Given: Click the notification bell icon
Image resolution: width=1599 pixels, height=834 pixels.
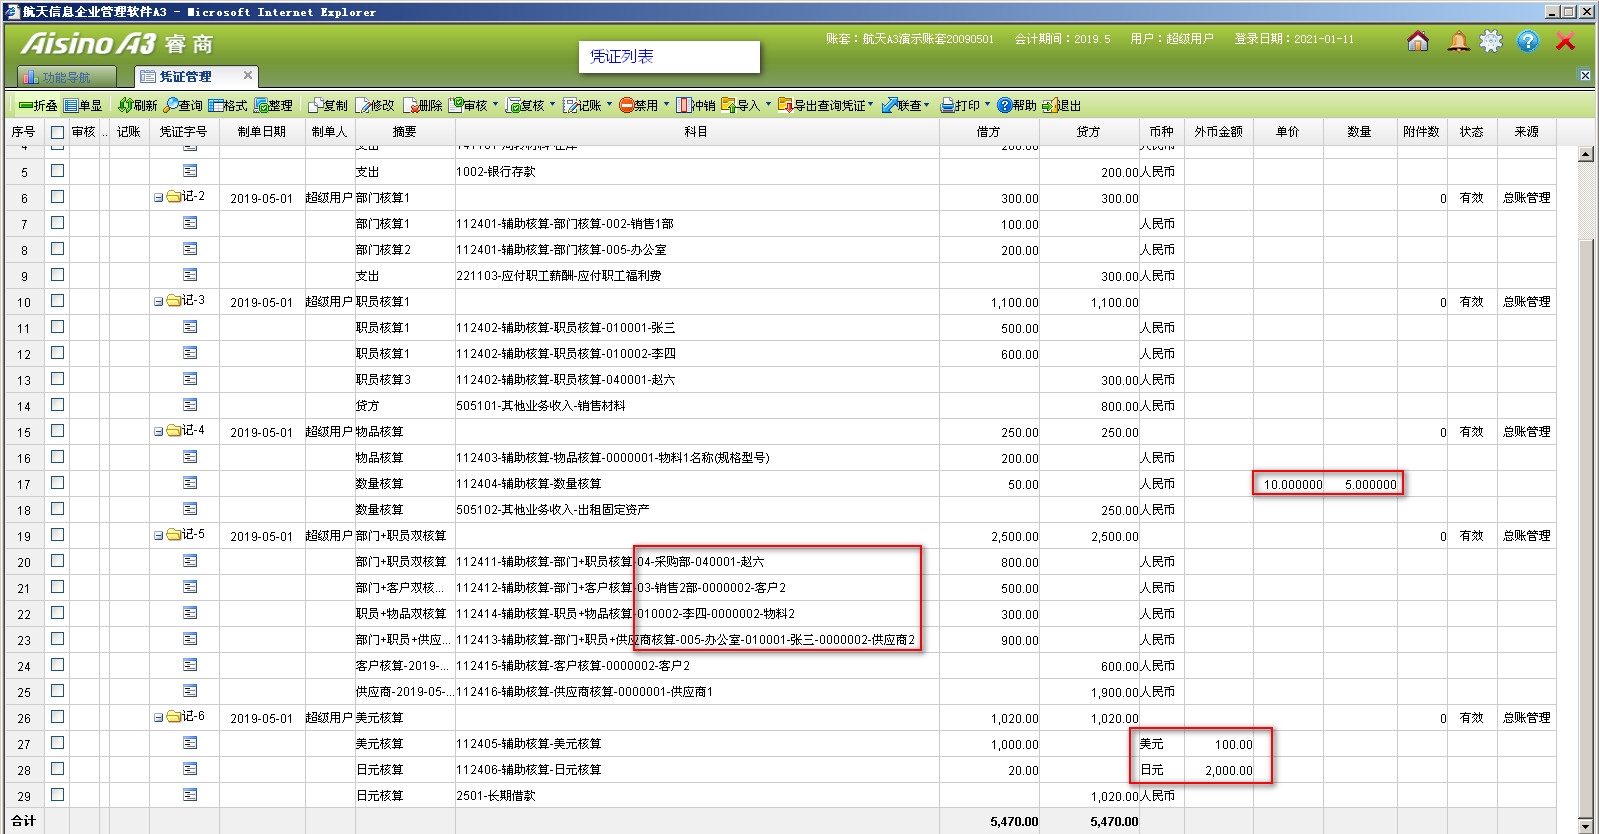Looking at the screenshot, I should point(1459,41).
